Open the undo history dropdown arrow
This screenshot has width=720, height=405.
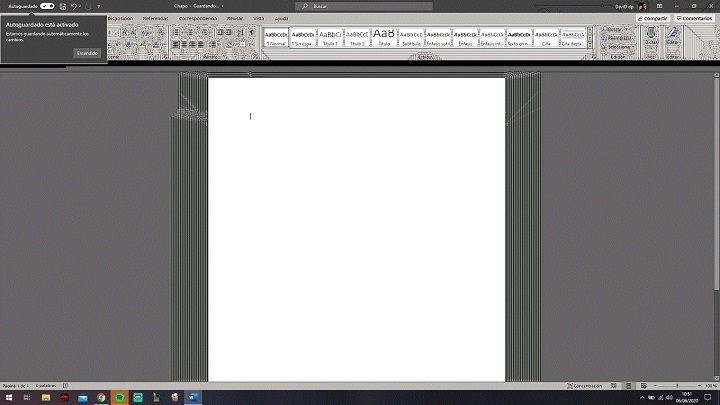[79, 6]
